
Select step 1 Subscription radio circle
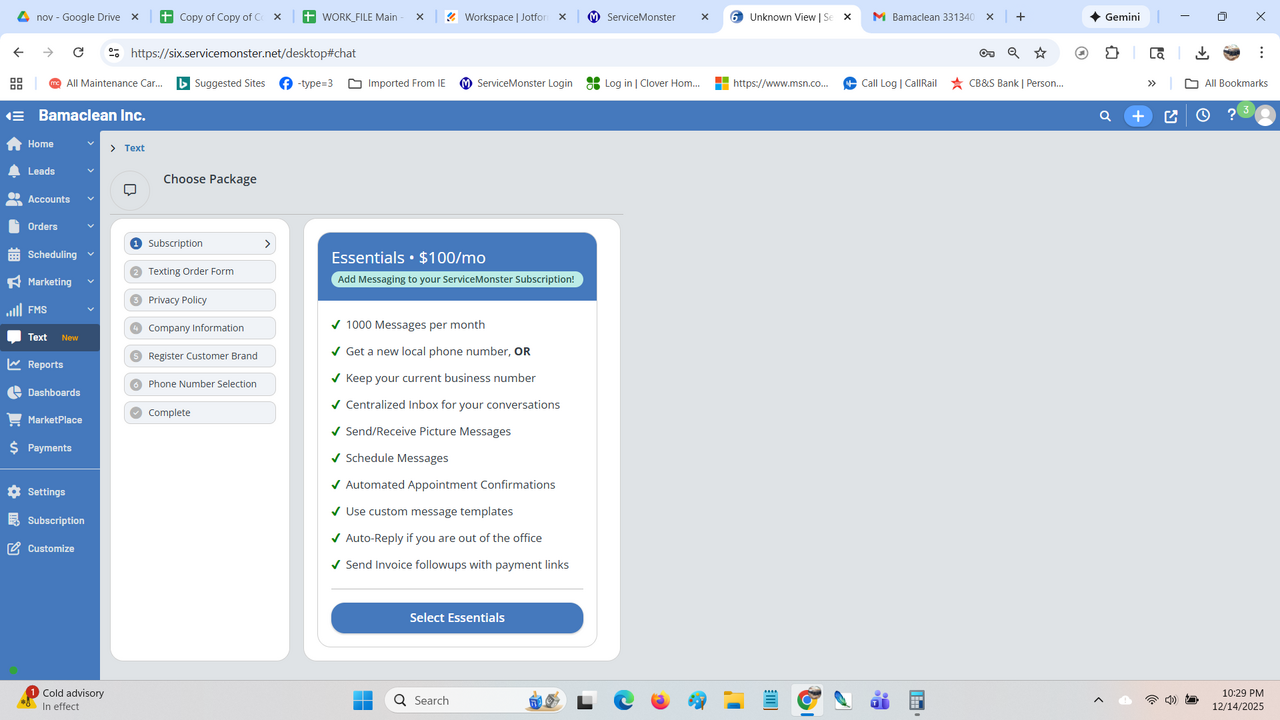pos(136,243)
